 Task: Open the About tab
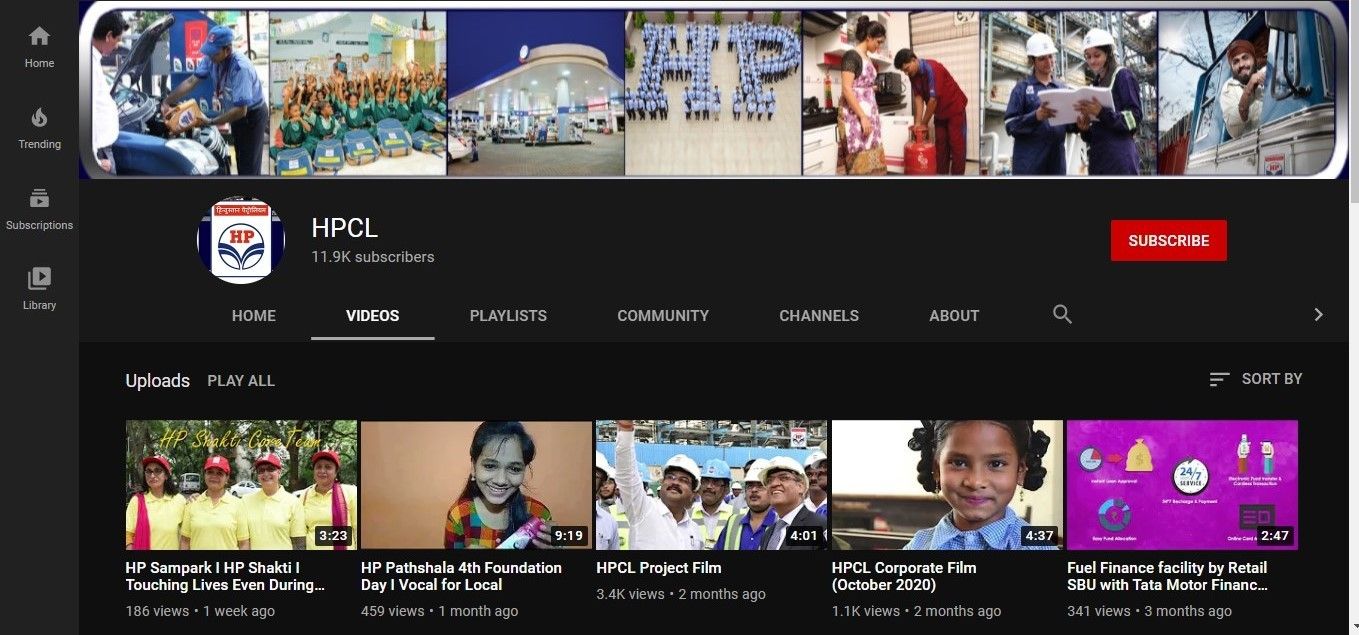954,315
